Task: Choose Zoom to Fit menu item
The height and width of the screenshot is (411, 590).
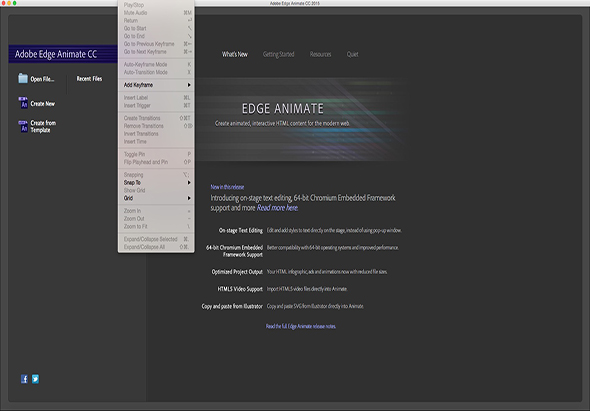Action: (156, 227)
